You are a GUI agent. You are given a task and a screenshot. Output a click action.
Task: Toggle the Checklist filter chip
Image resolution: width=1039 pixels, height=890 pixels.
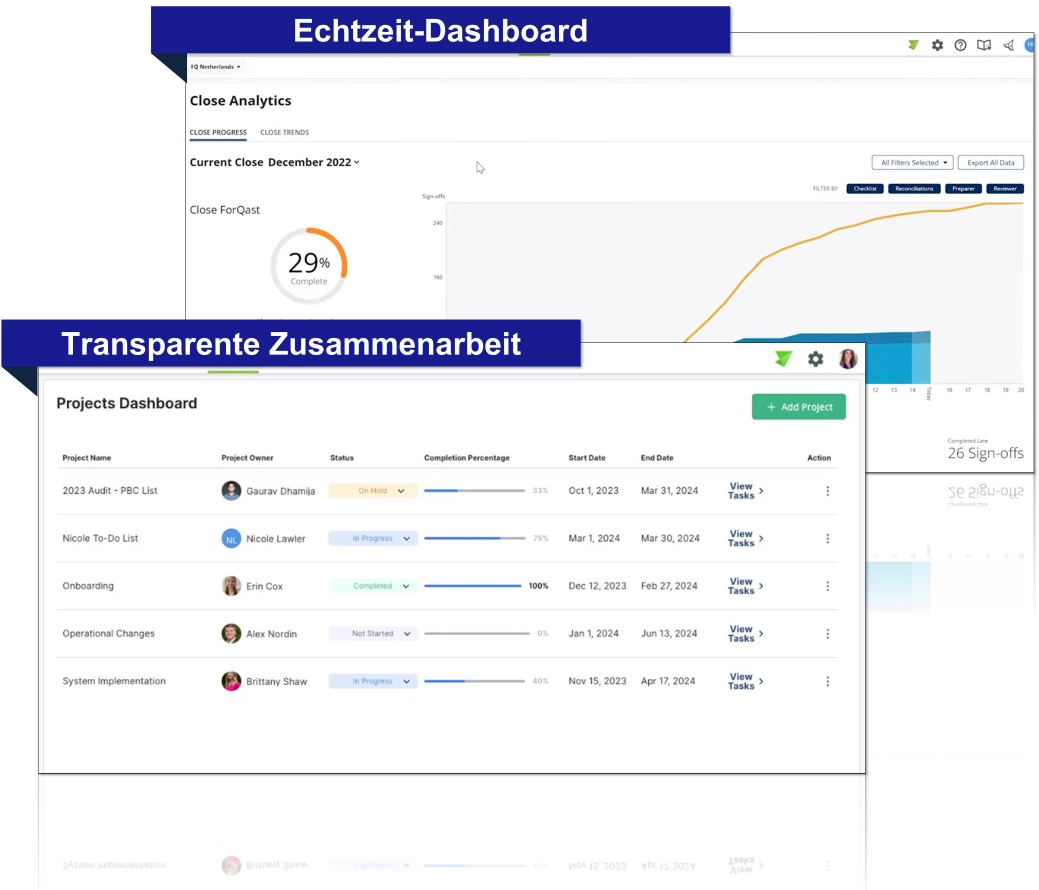click(865, 189)
